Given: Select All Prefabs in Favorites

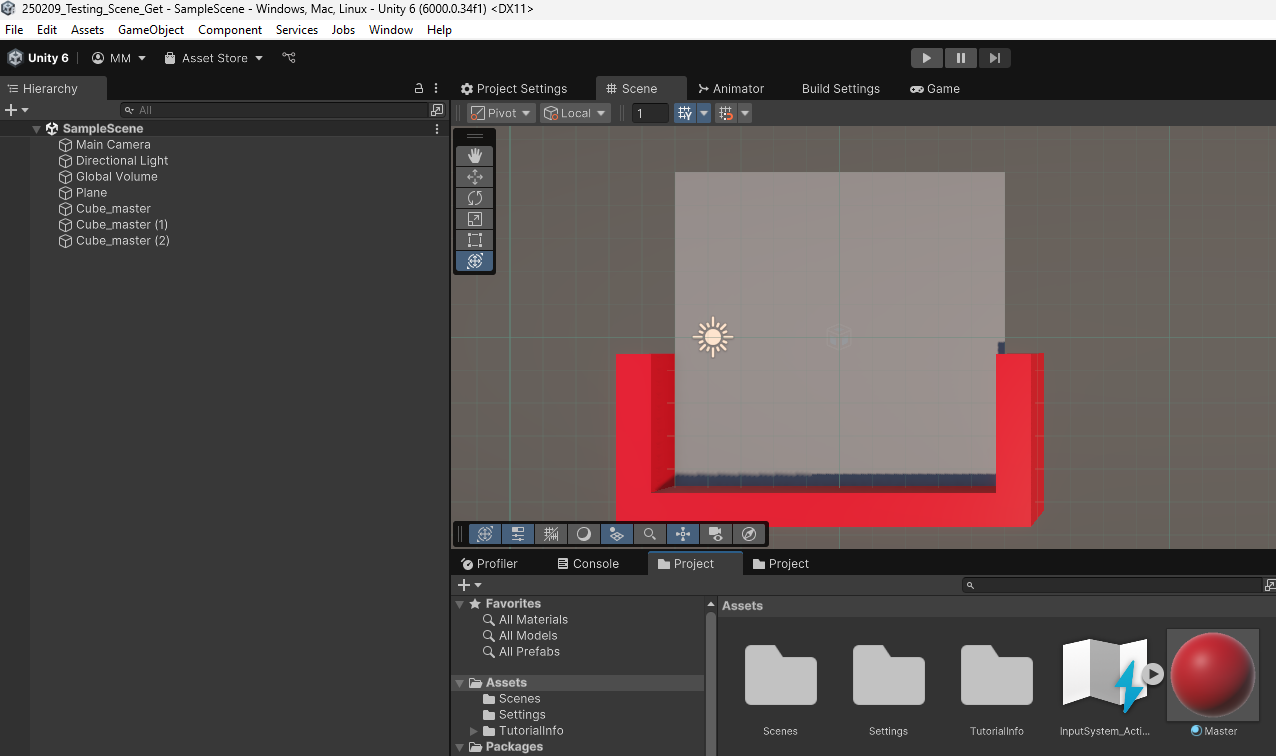Looking at the screenshot, I should point(529,652).
